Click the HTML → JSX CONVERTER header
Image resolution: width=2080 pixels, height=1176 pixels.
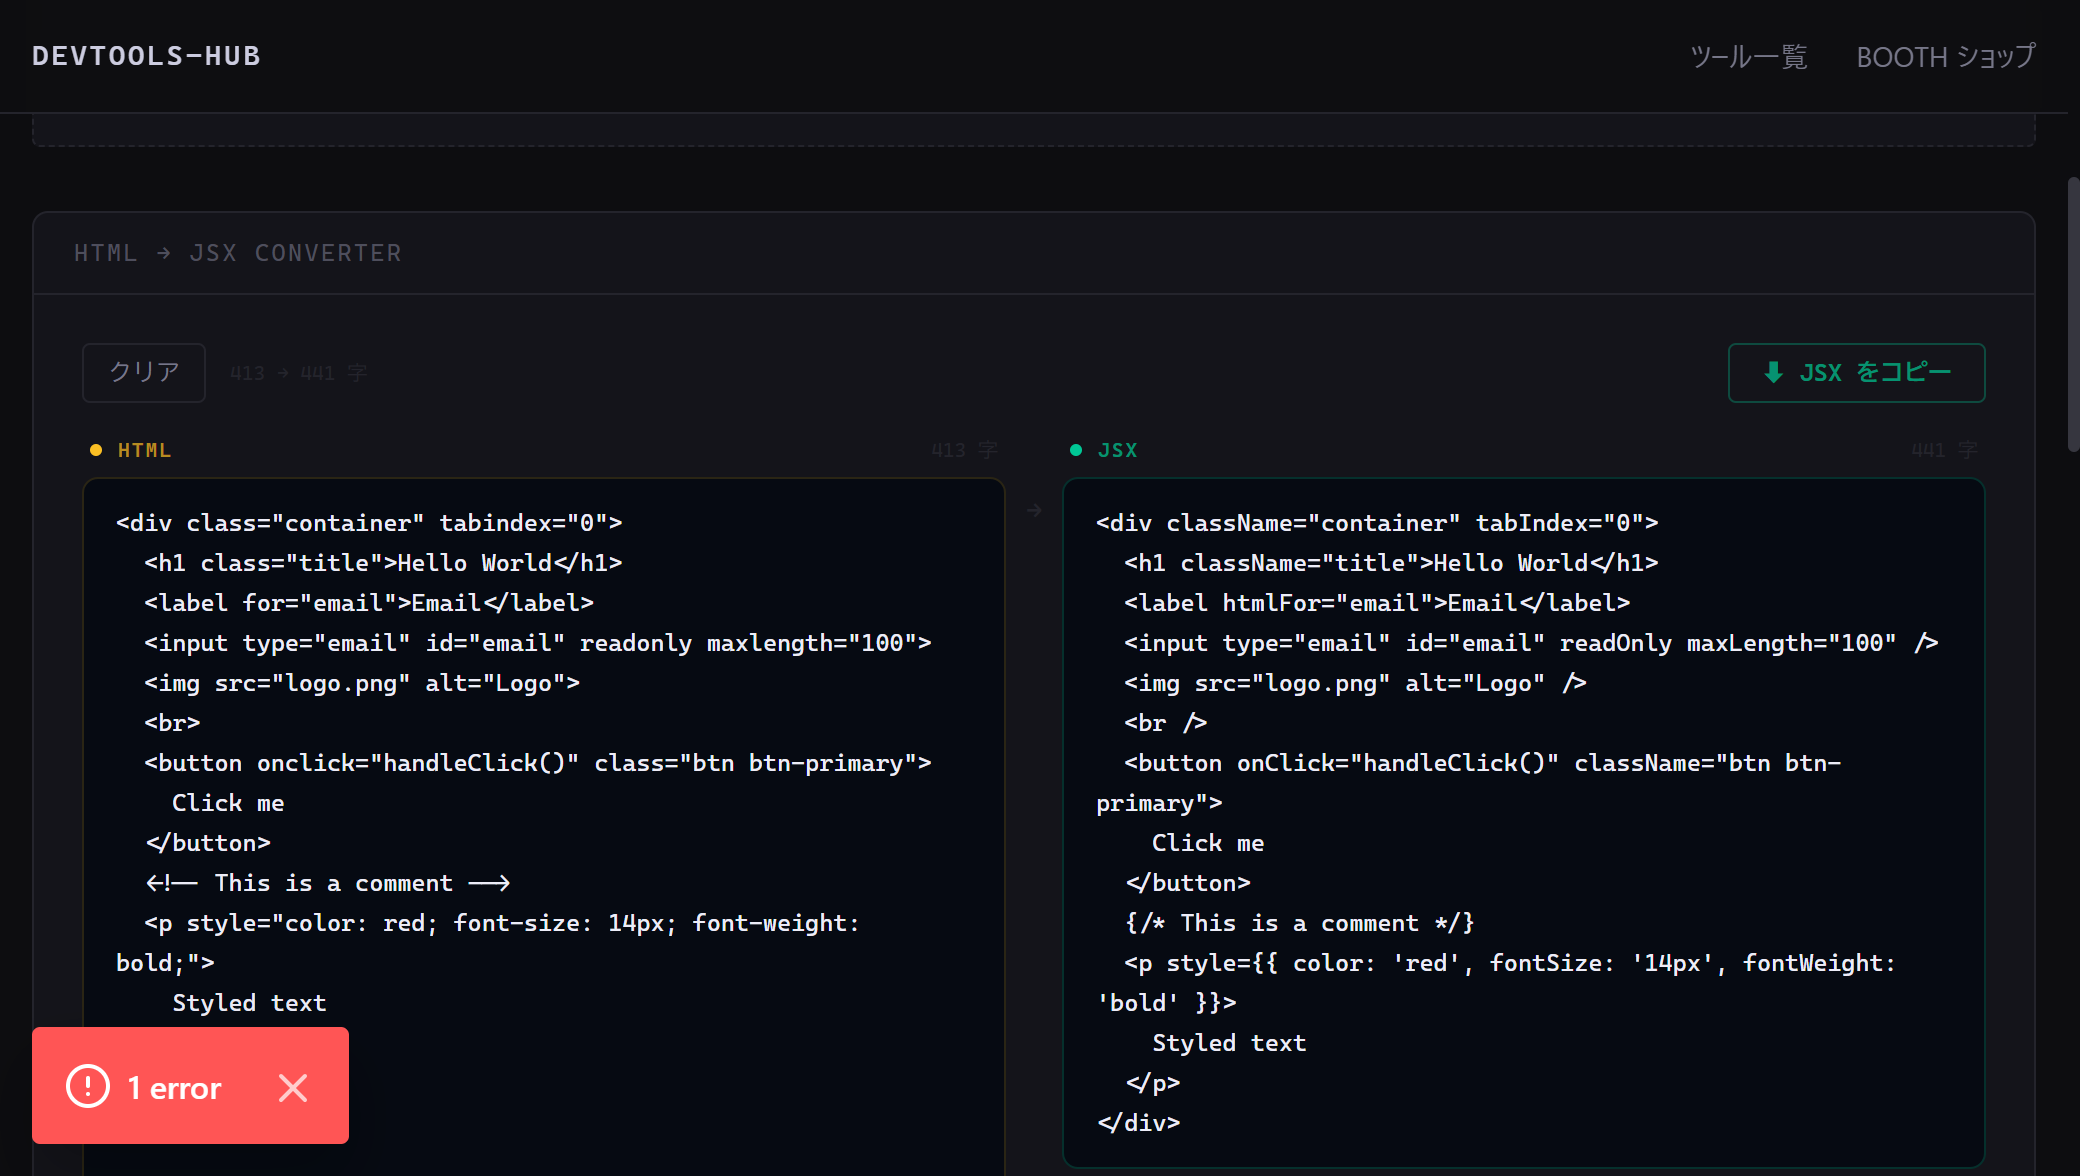(238, 253)
